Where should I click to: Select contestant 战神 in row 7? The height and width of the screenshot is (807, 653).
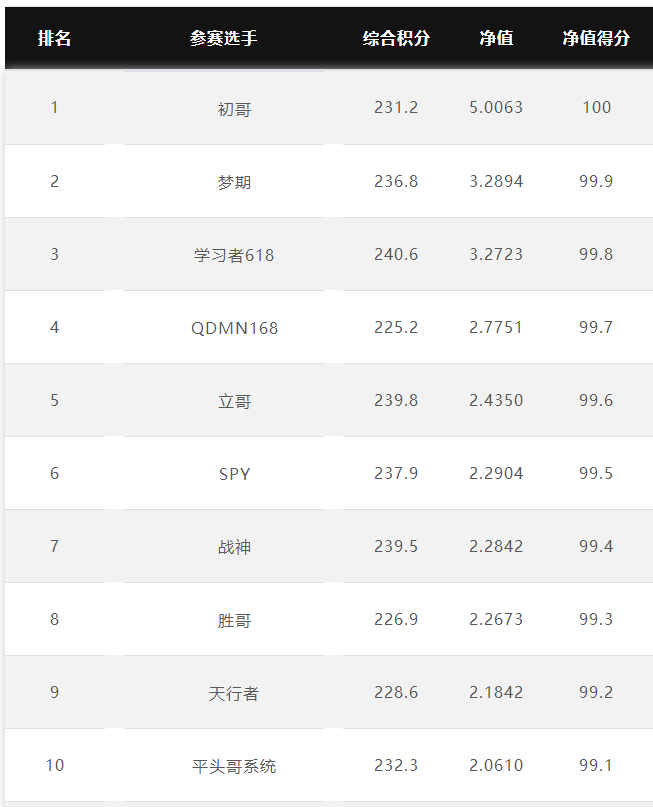pyautogui.click(x=234, y=547)
